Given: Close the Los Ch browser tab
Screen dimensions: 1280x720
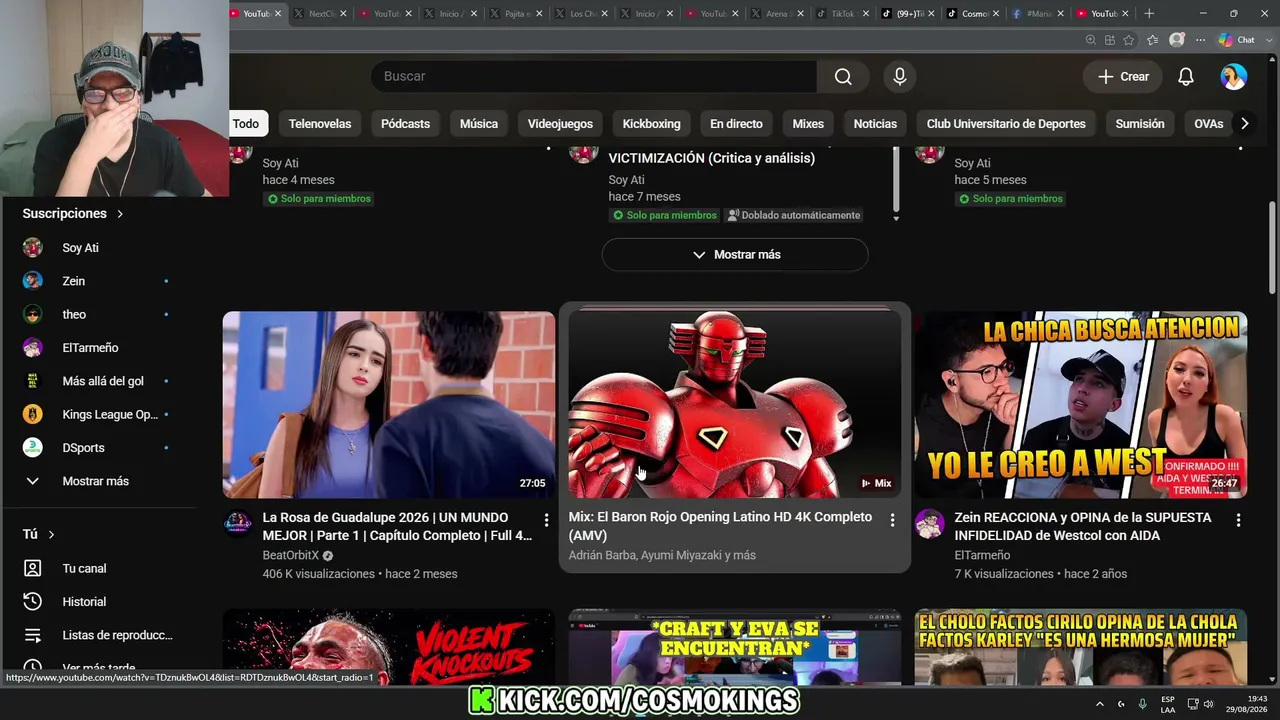Looking at the screenshot, I should (604, 14).
